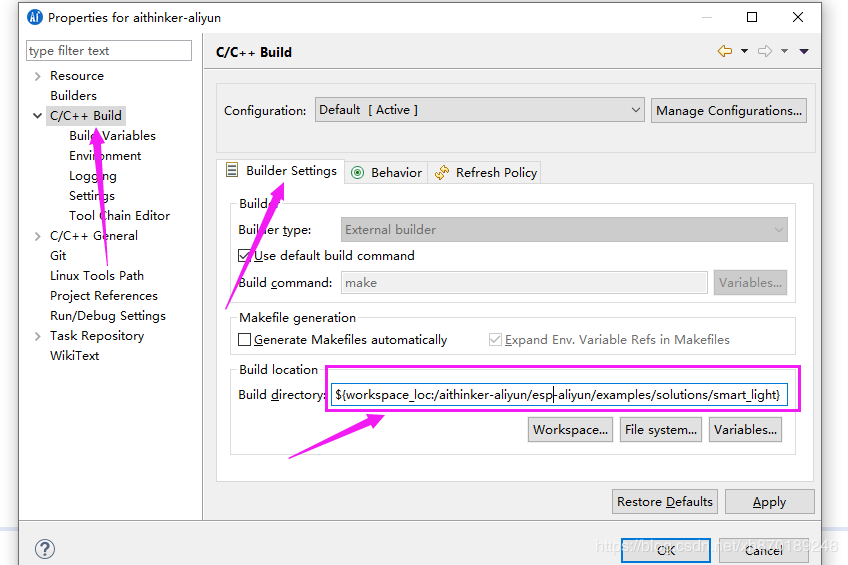The height and width of the screenshot is (565, 848).
Task: Close the Properties dialog window
Action: (x=798, y=17)
